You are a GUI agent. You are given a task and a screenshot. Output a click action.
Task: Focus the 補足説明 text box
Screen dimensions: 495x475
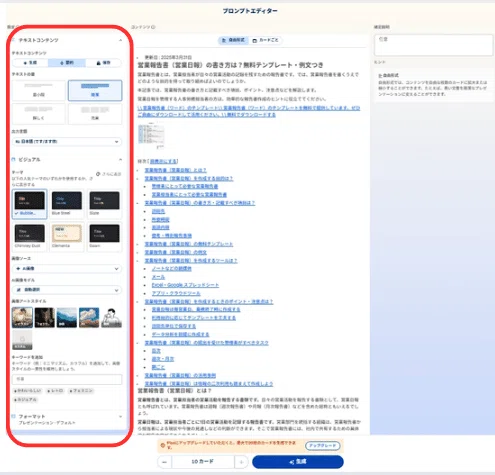click(x=433, y=45)
